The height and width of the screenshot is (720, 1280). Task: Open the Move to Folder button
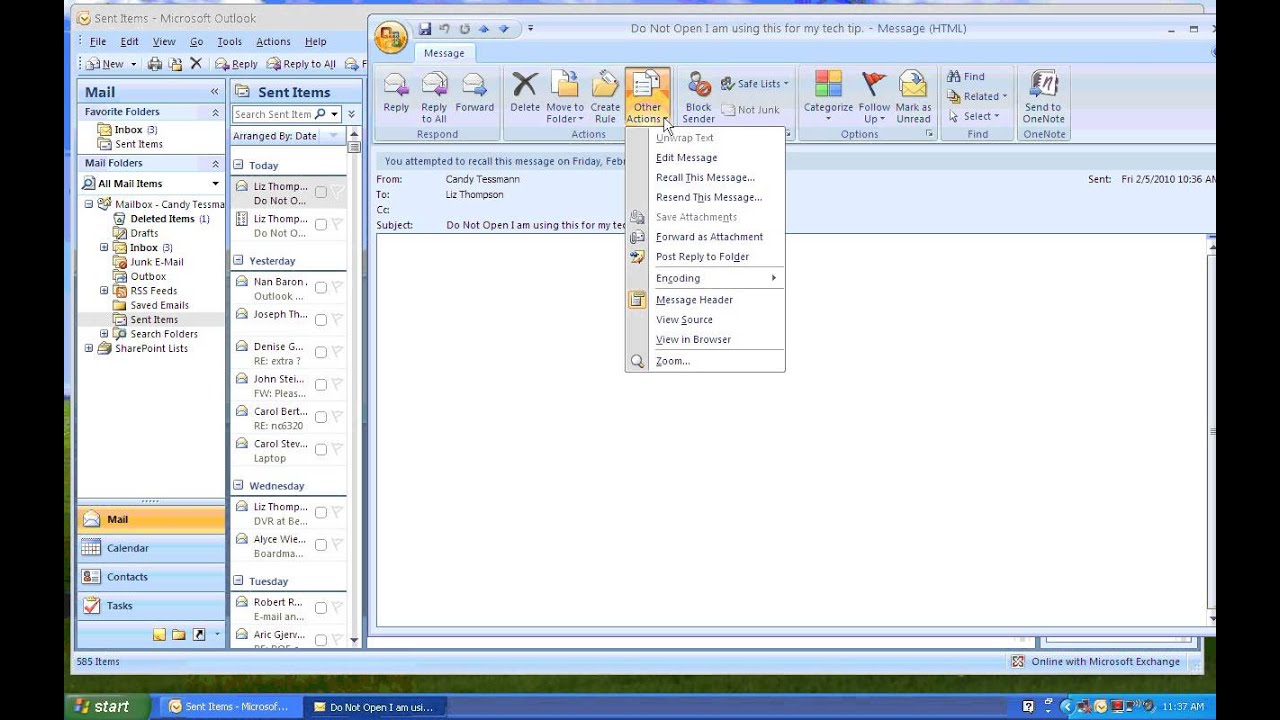565,97
